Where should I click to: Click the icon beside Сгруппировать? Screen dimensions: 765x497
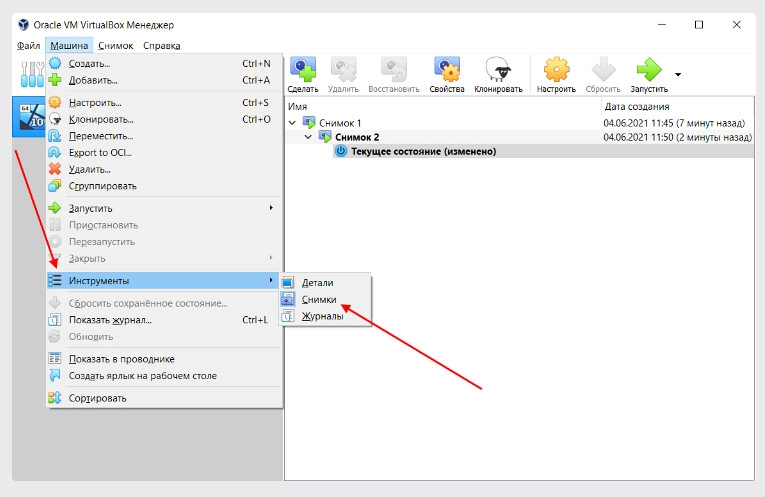pos(55,185)
